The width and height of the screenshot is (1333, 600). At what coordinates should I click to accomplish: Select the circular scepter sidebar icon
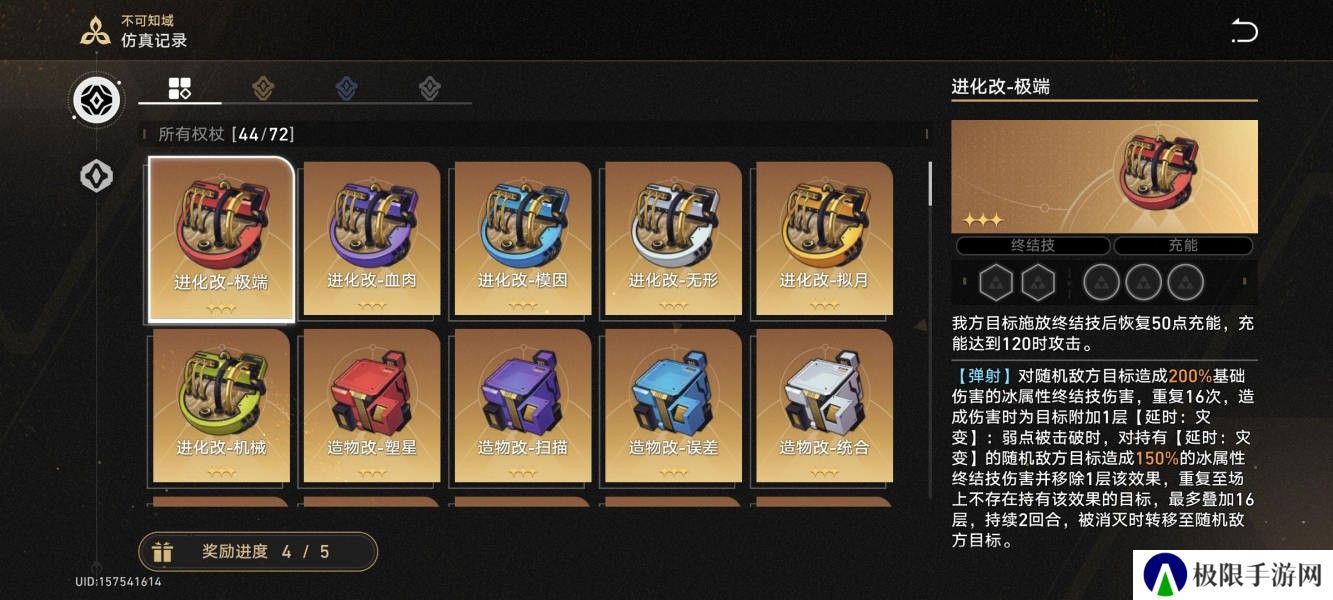(x=97, y=100)
